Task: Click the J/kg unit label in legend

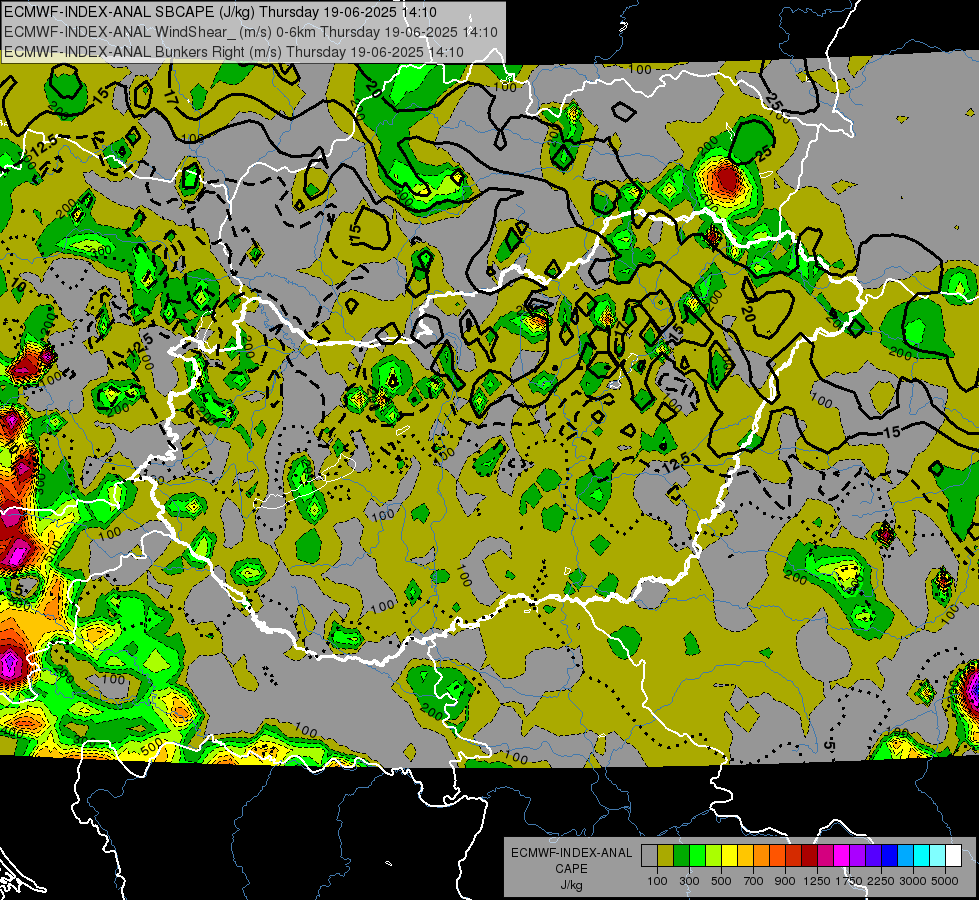Action: point(572,885)
